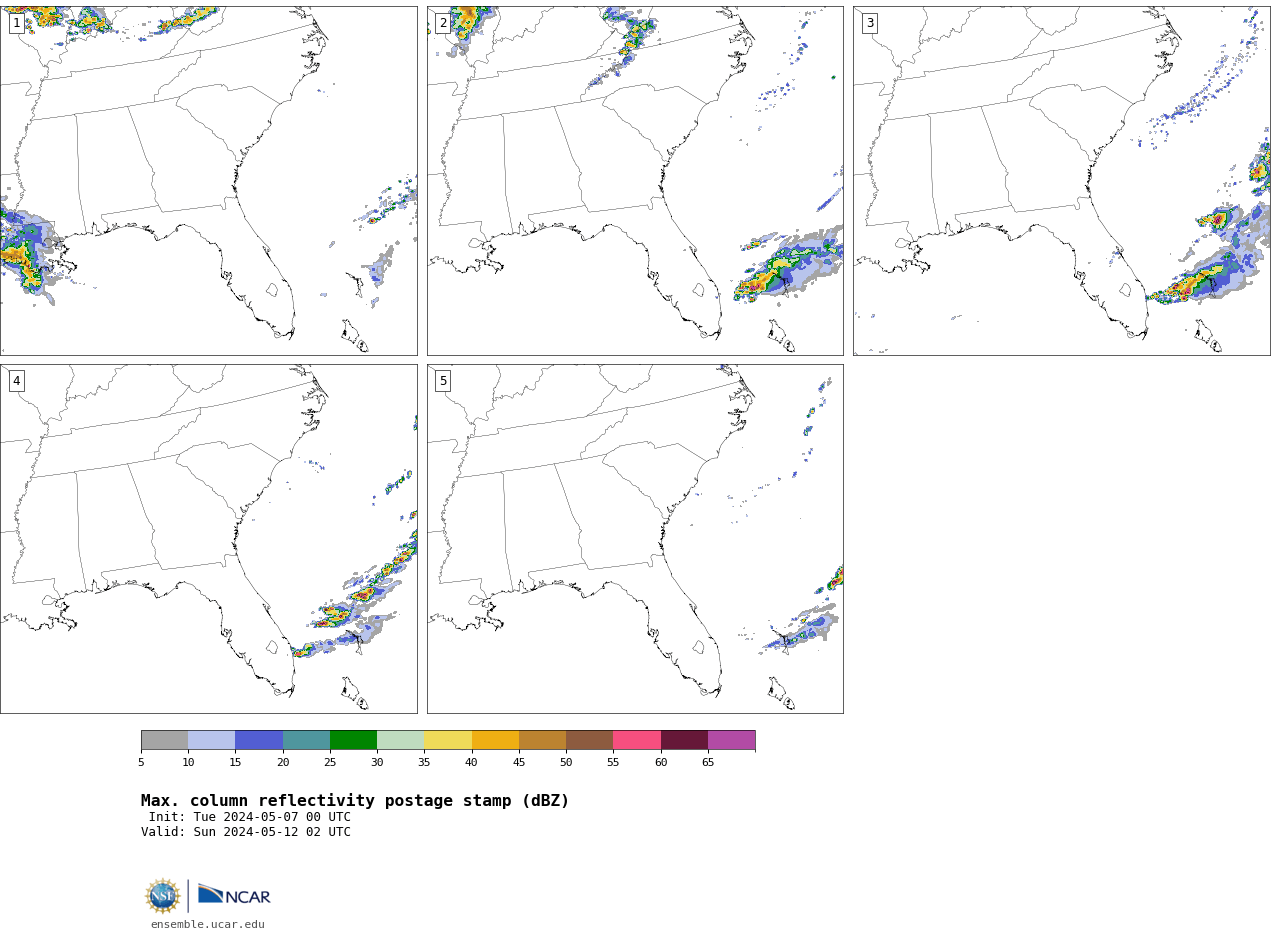The width and height of the screenshot is (1280, 936).
Task: Click the colorbar tick label 5
Action: click(x=141, y=763)
